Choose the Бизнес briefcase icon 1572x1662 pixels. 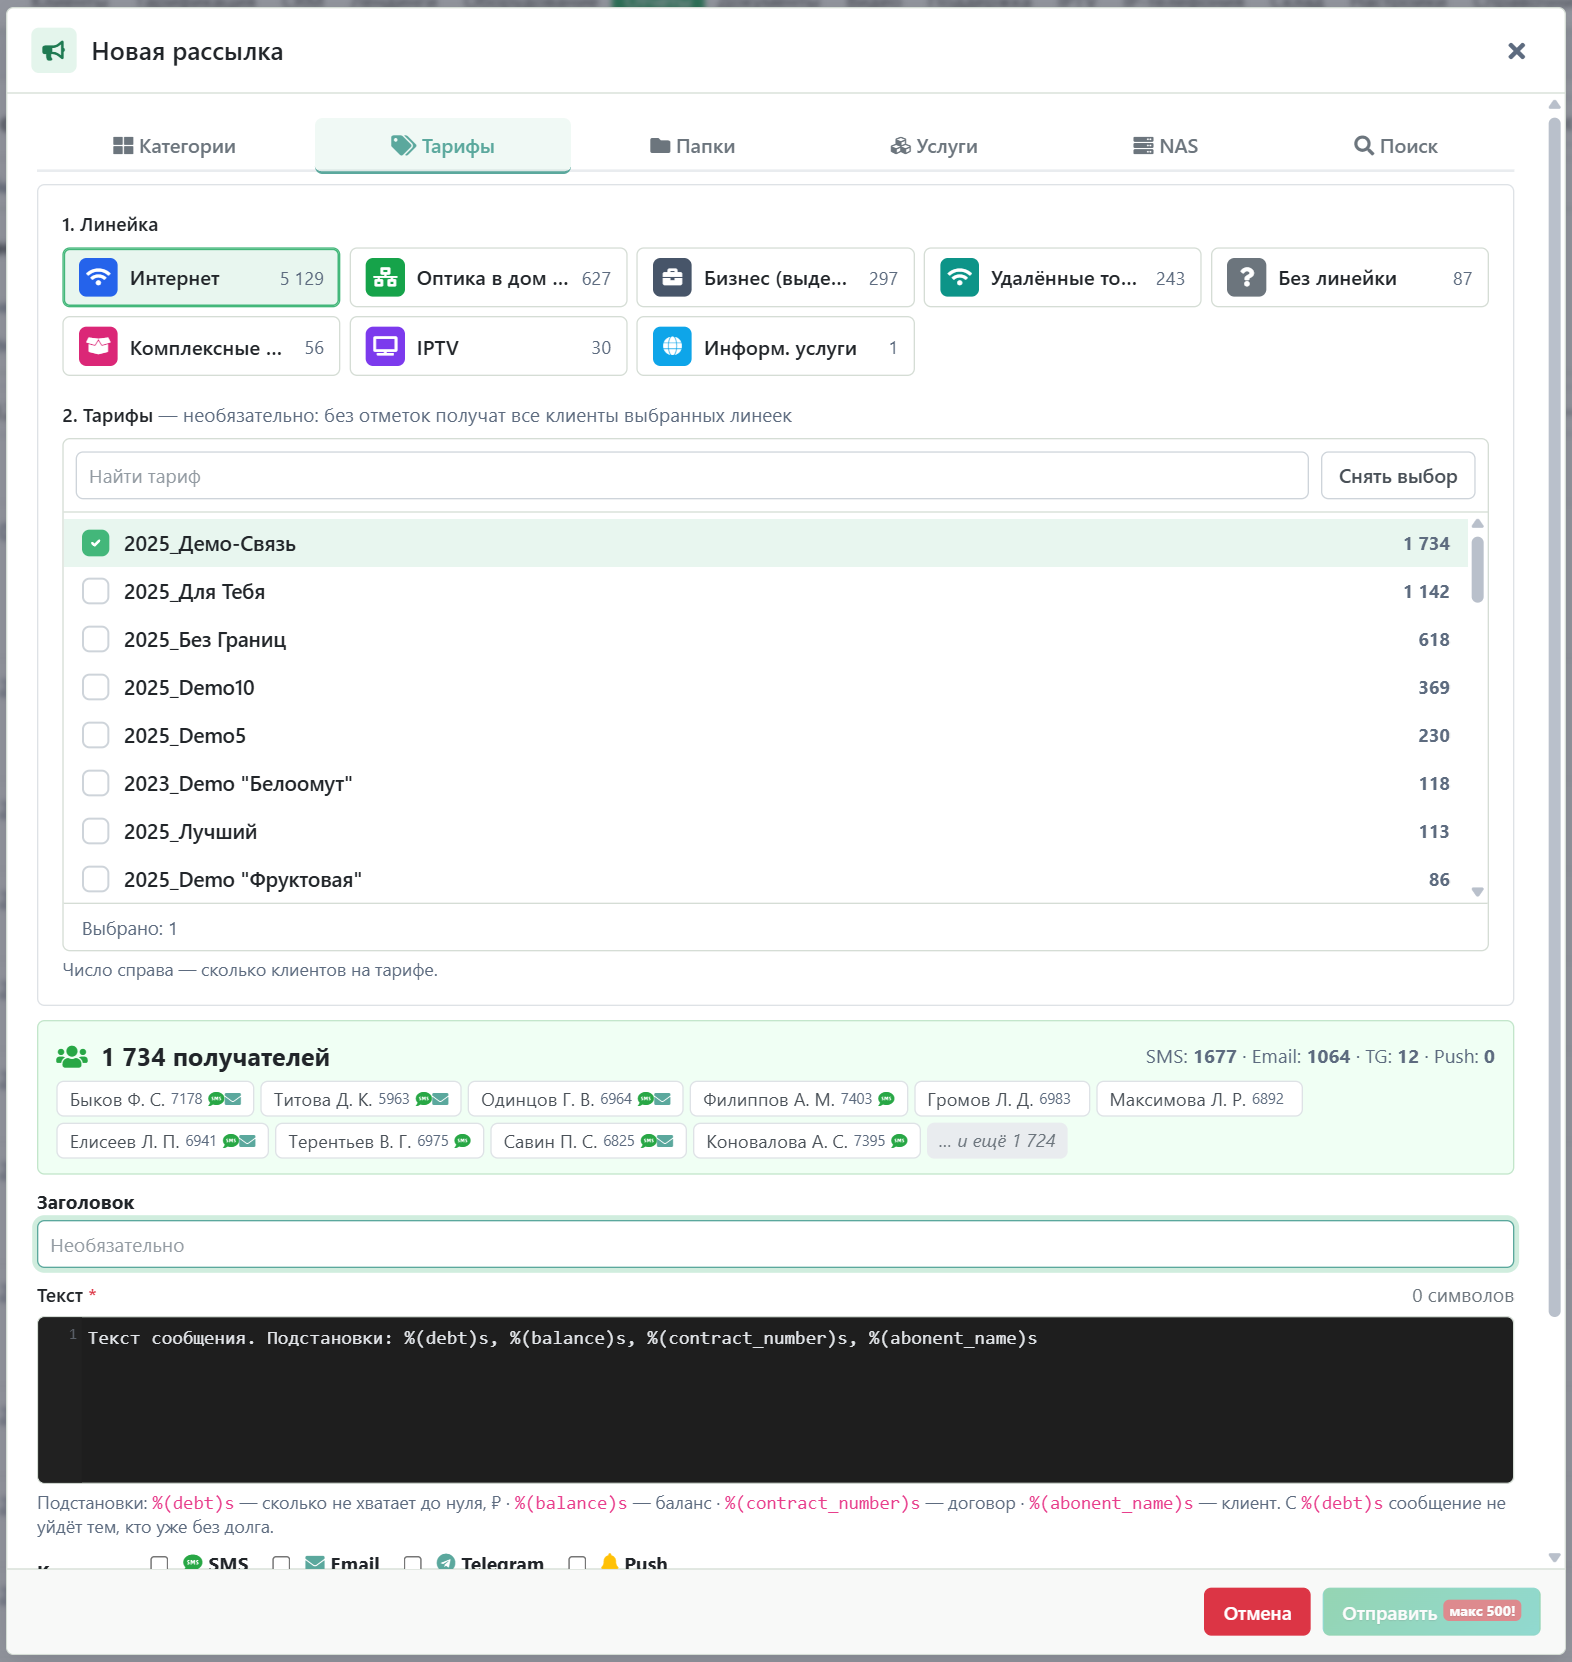pos(672,278)
